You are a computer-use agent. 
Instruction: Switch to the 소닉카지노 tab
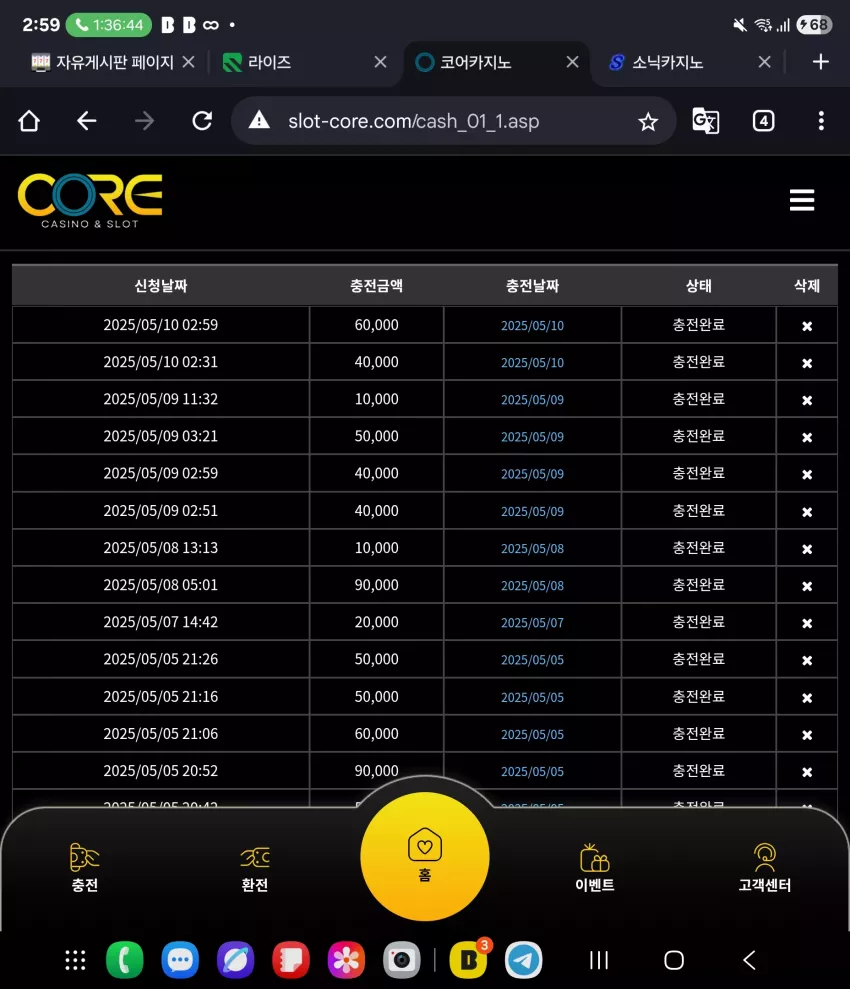point(668,62)
